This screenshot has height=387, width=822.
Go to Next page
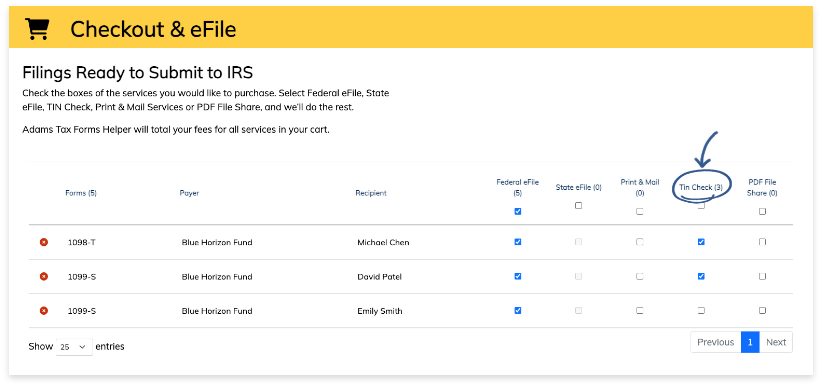pos(776,342)
